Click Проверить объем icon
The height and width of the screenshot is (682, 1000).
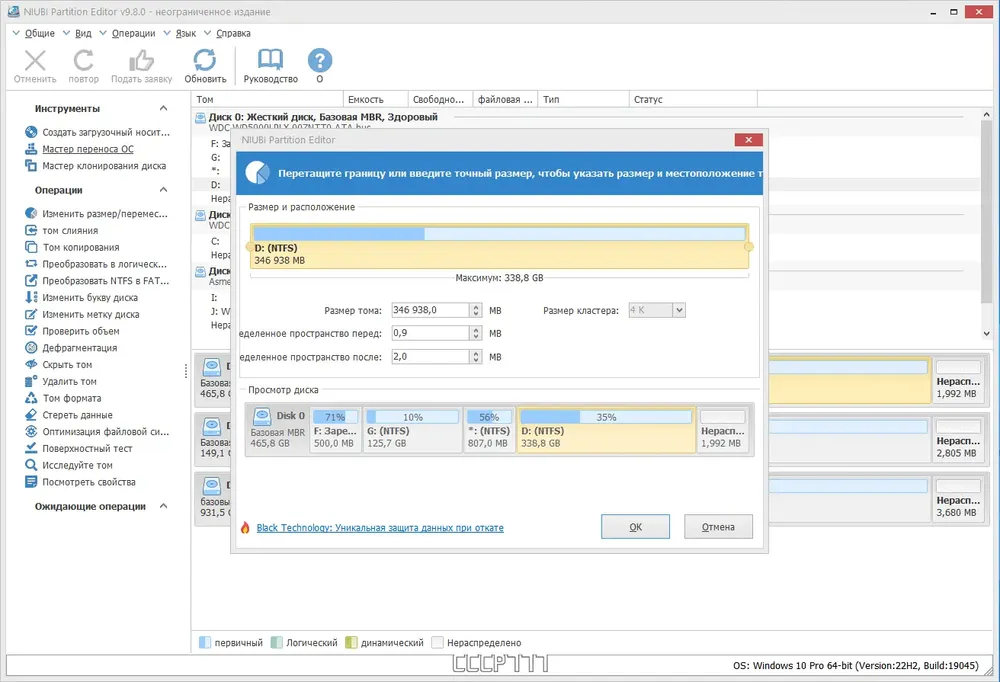(x=31, y=330)
